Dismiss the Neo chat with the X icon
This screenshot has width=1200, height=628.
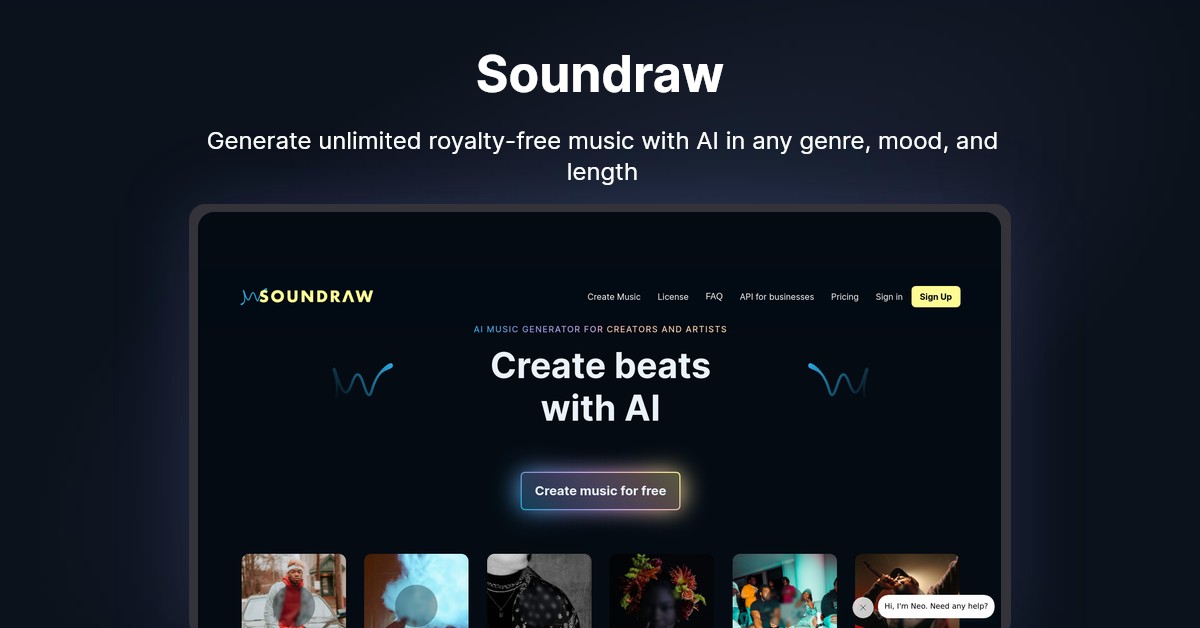(x=863, y=607)
